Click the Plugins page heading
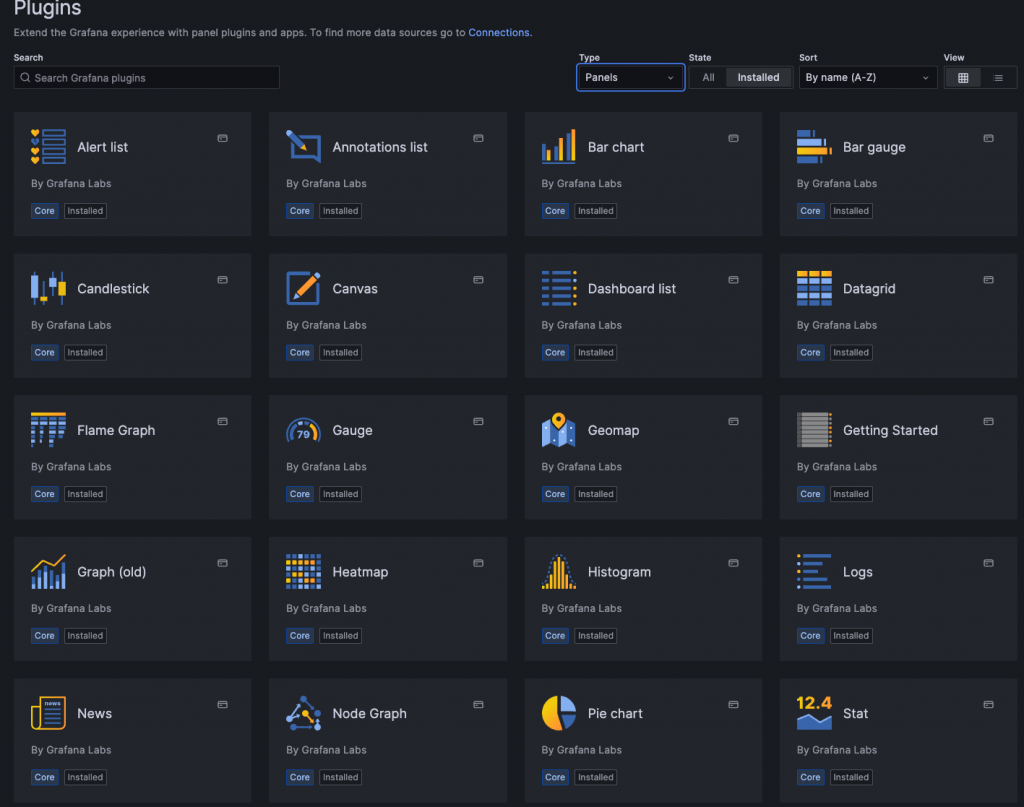Screen dimensions: 1024x807 (48, 8)
